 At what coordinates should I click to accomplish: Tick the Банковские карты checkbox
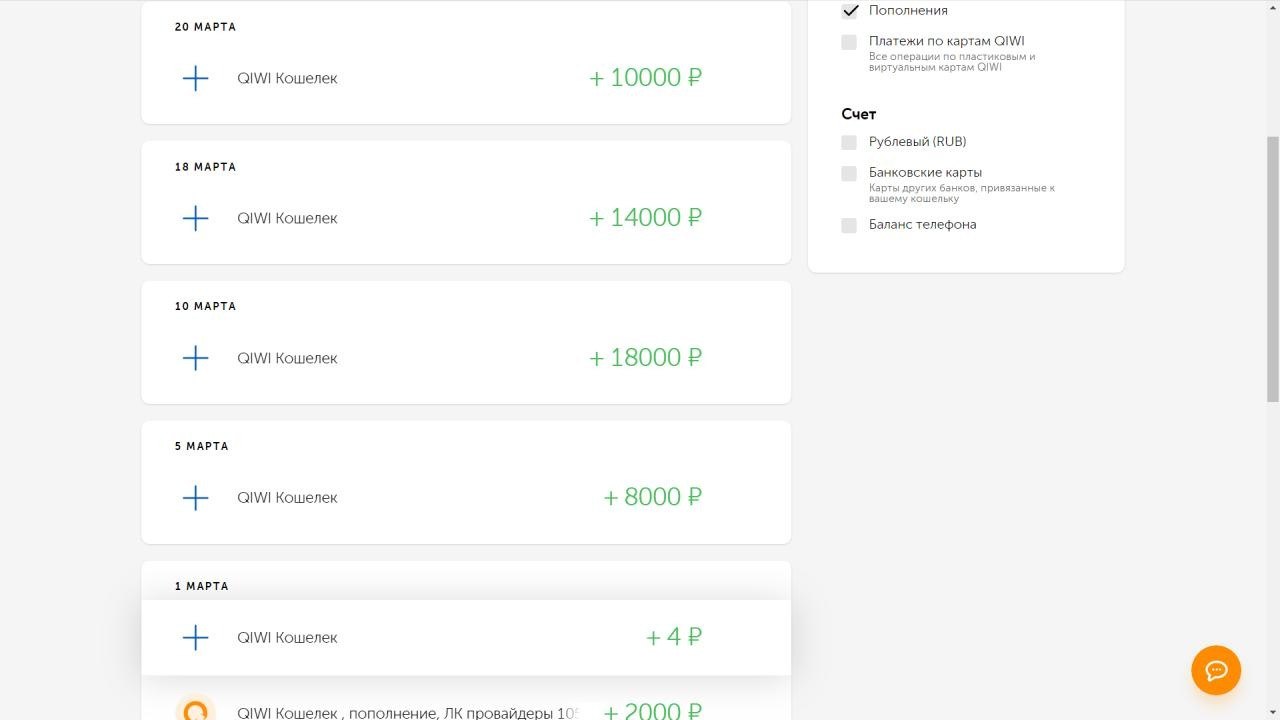coord(849,173)
